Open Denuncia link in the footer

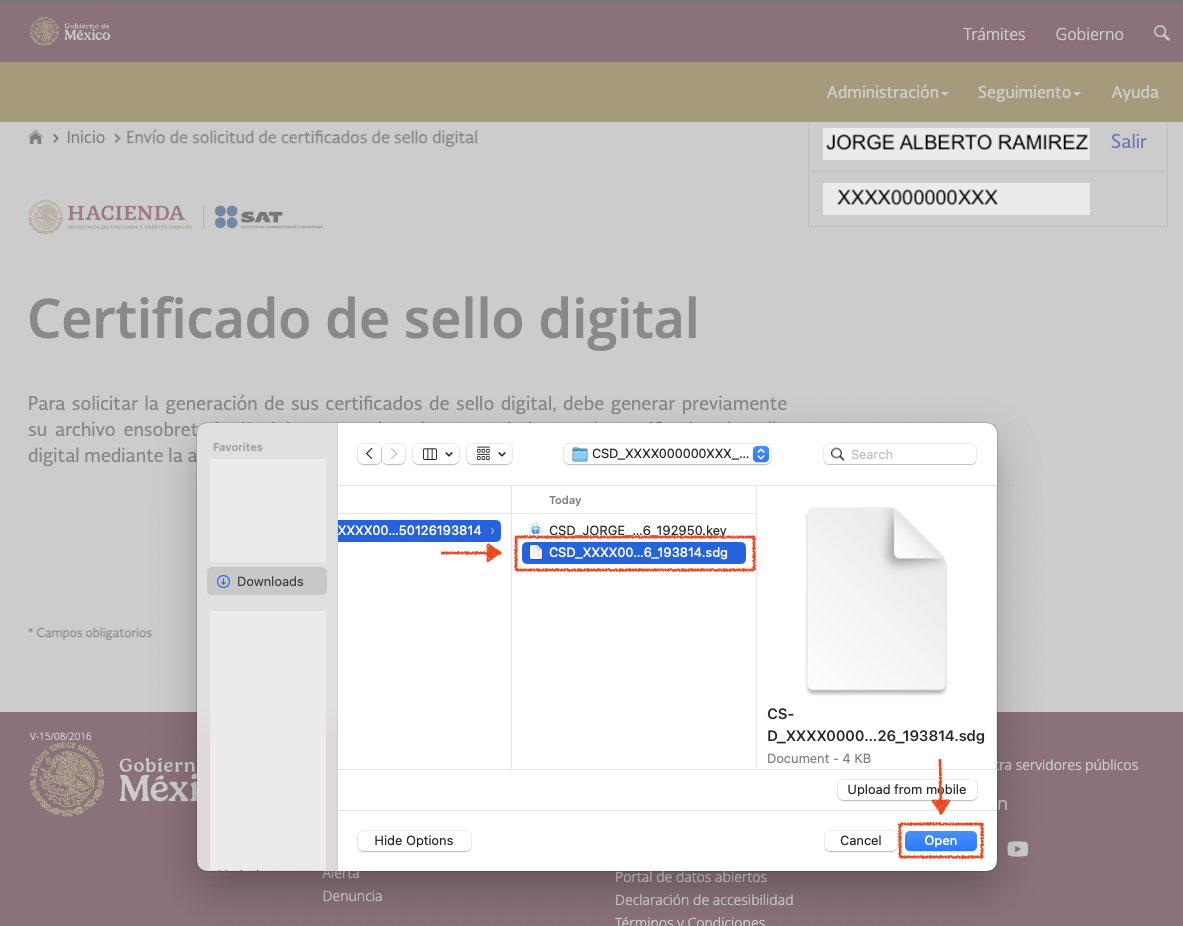click(x=352, y=896)
